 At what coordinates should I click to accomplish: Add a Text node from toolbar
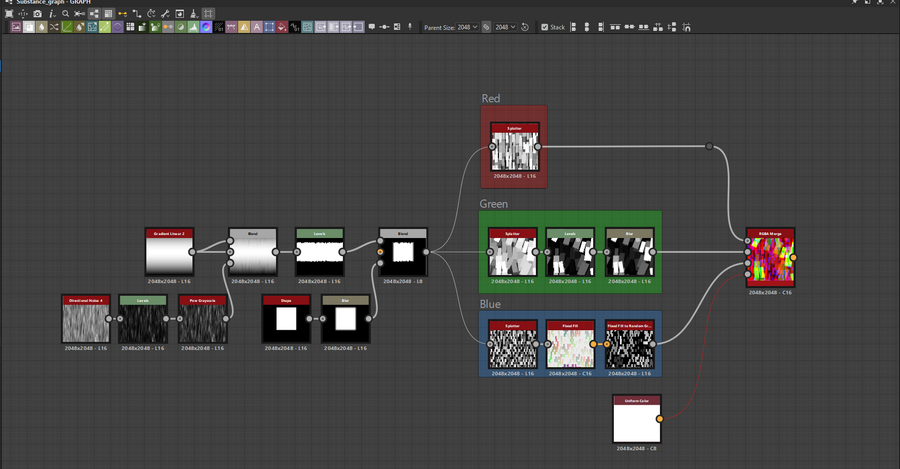257,27
